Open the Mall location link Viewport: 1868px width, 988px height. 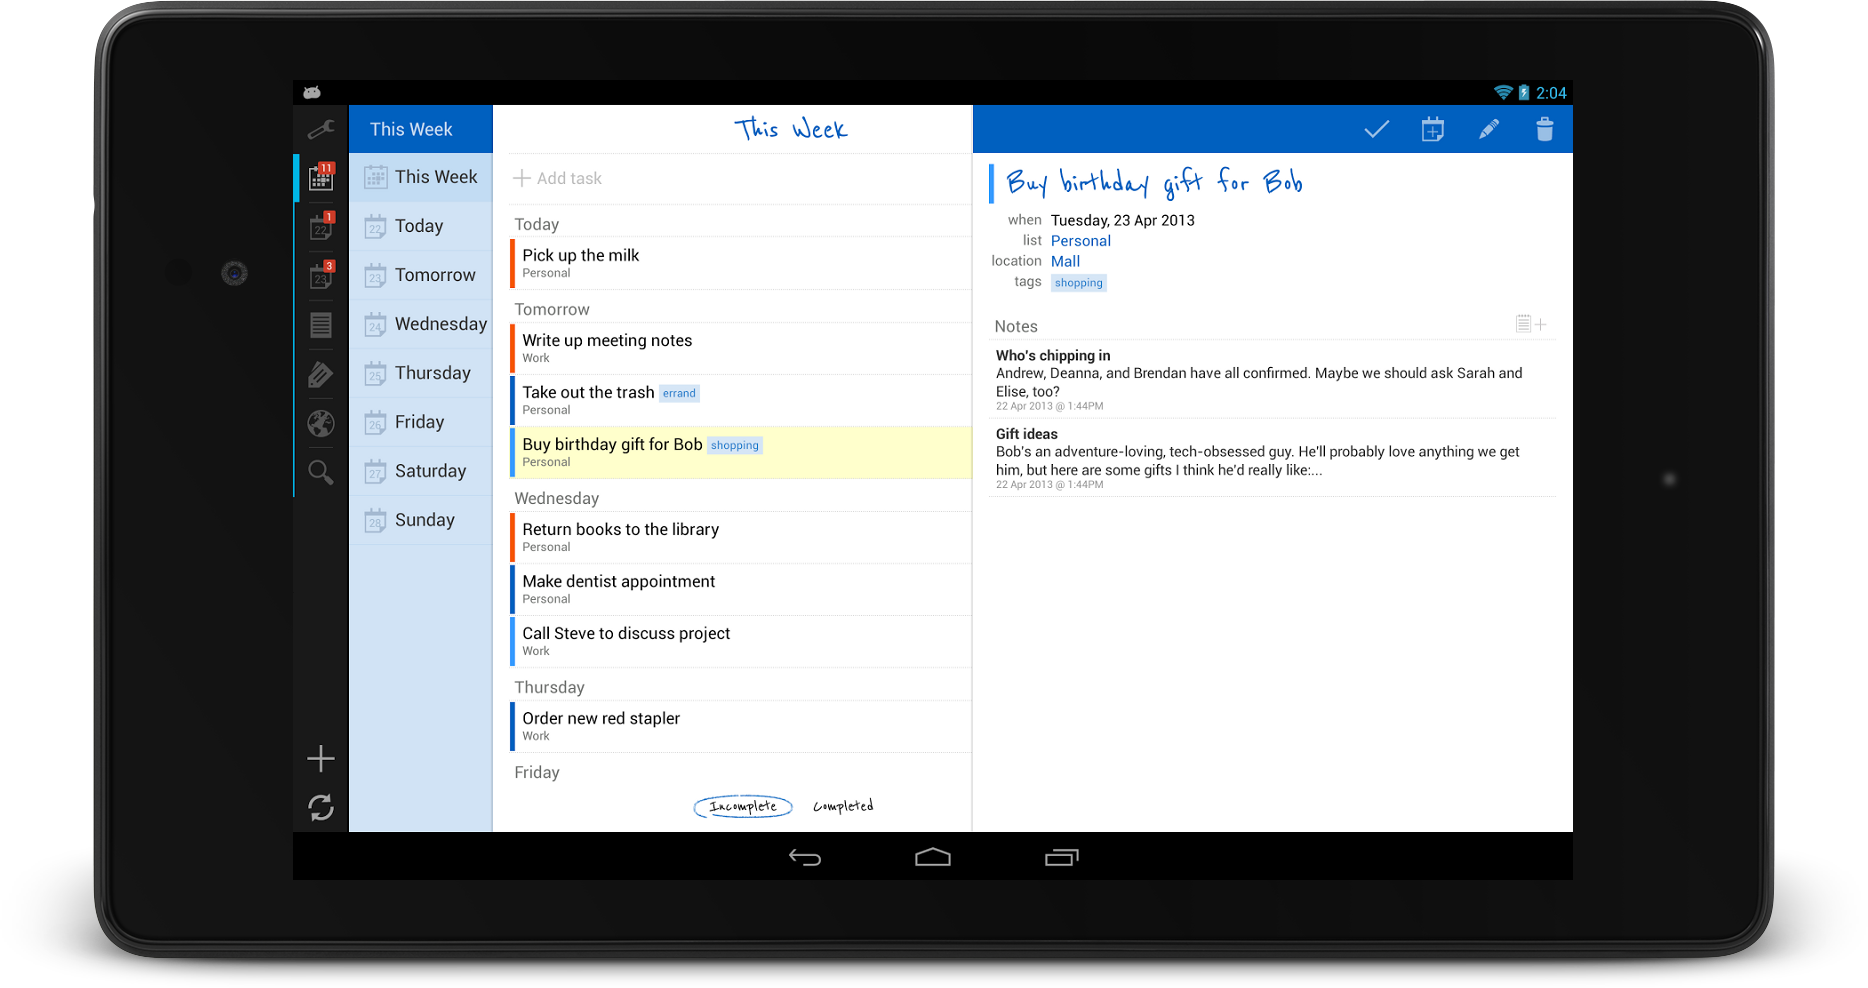tap(1065, 261)
